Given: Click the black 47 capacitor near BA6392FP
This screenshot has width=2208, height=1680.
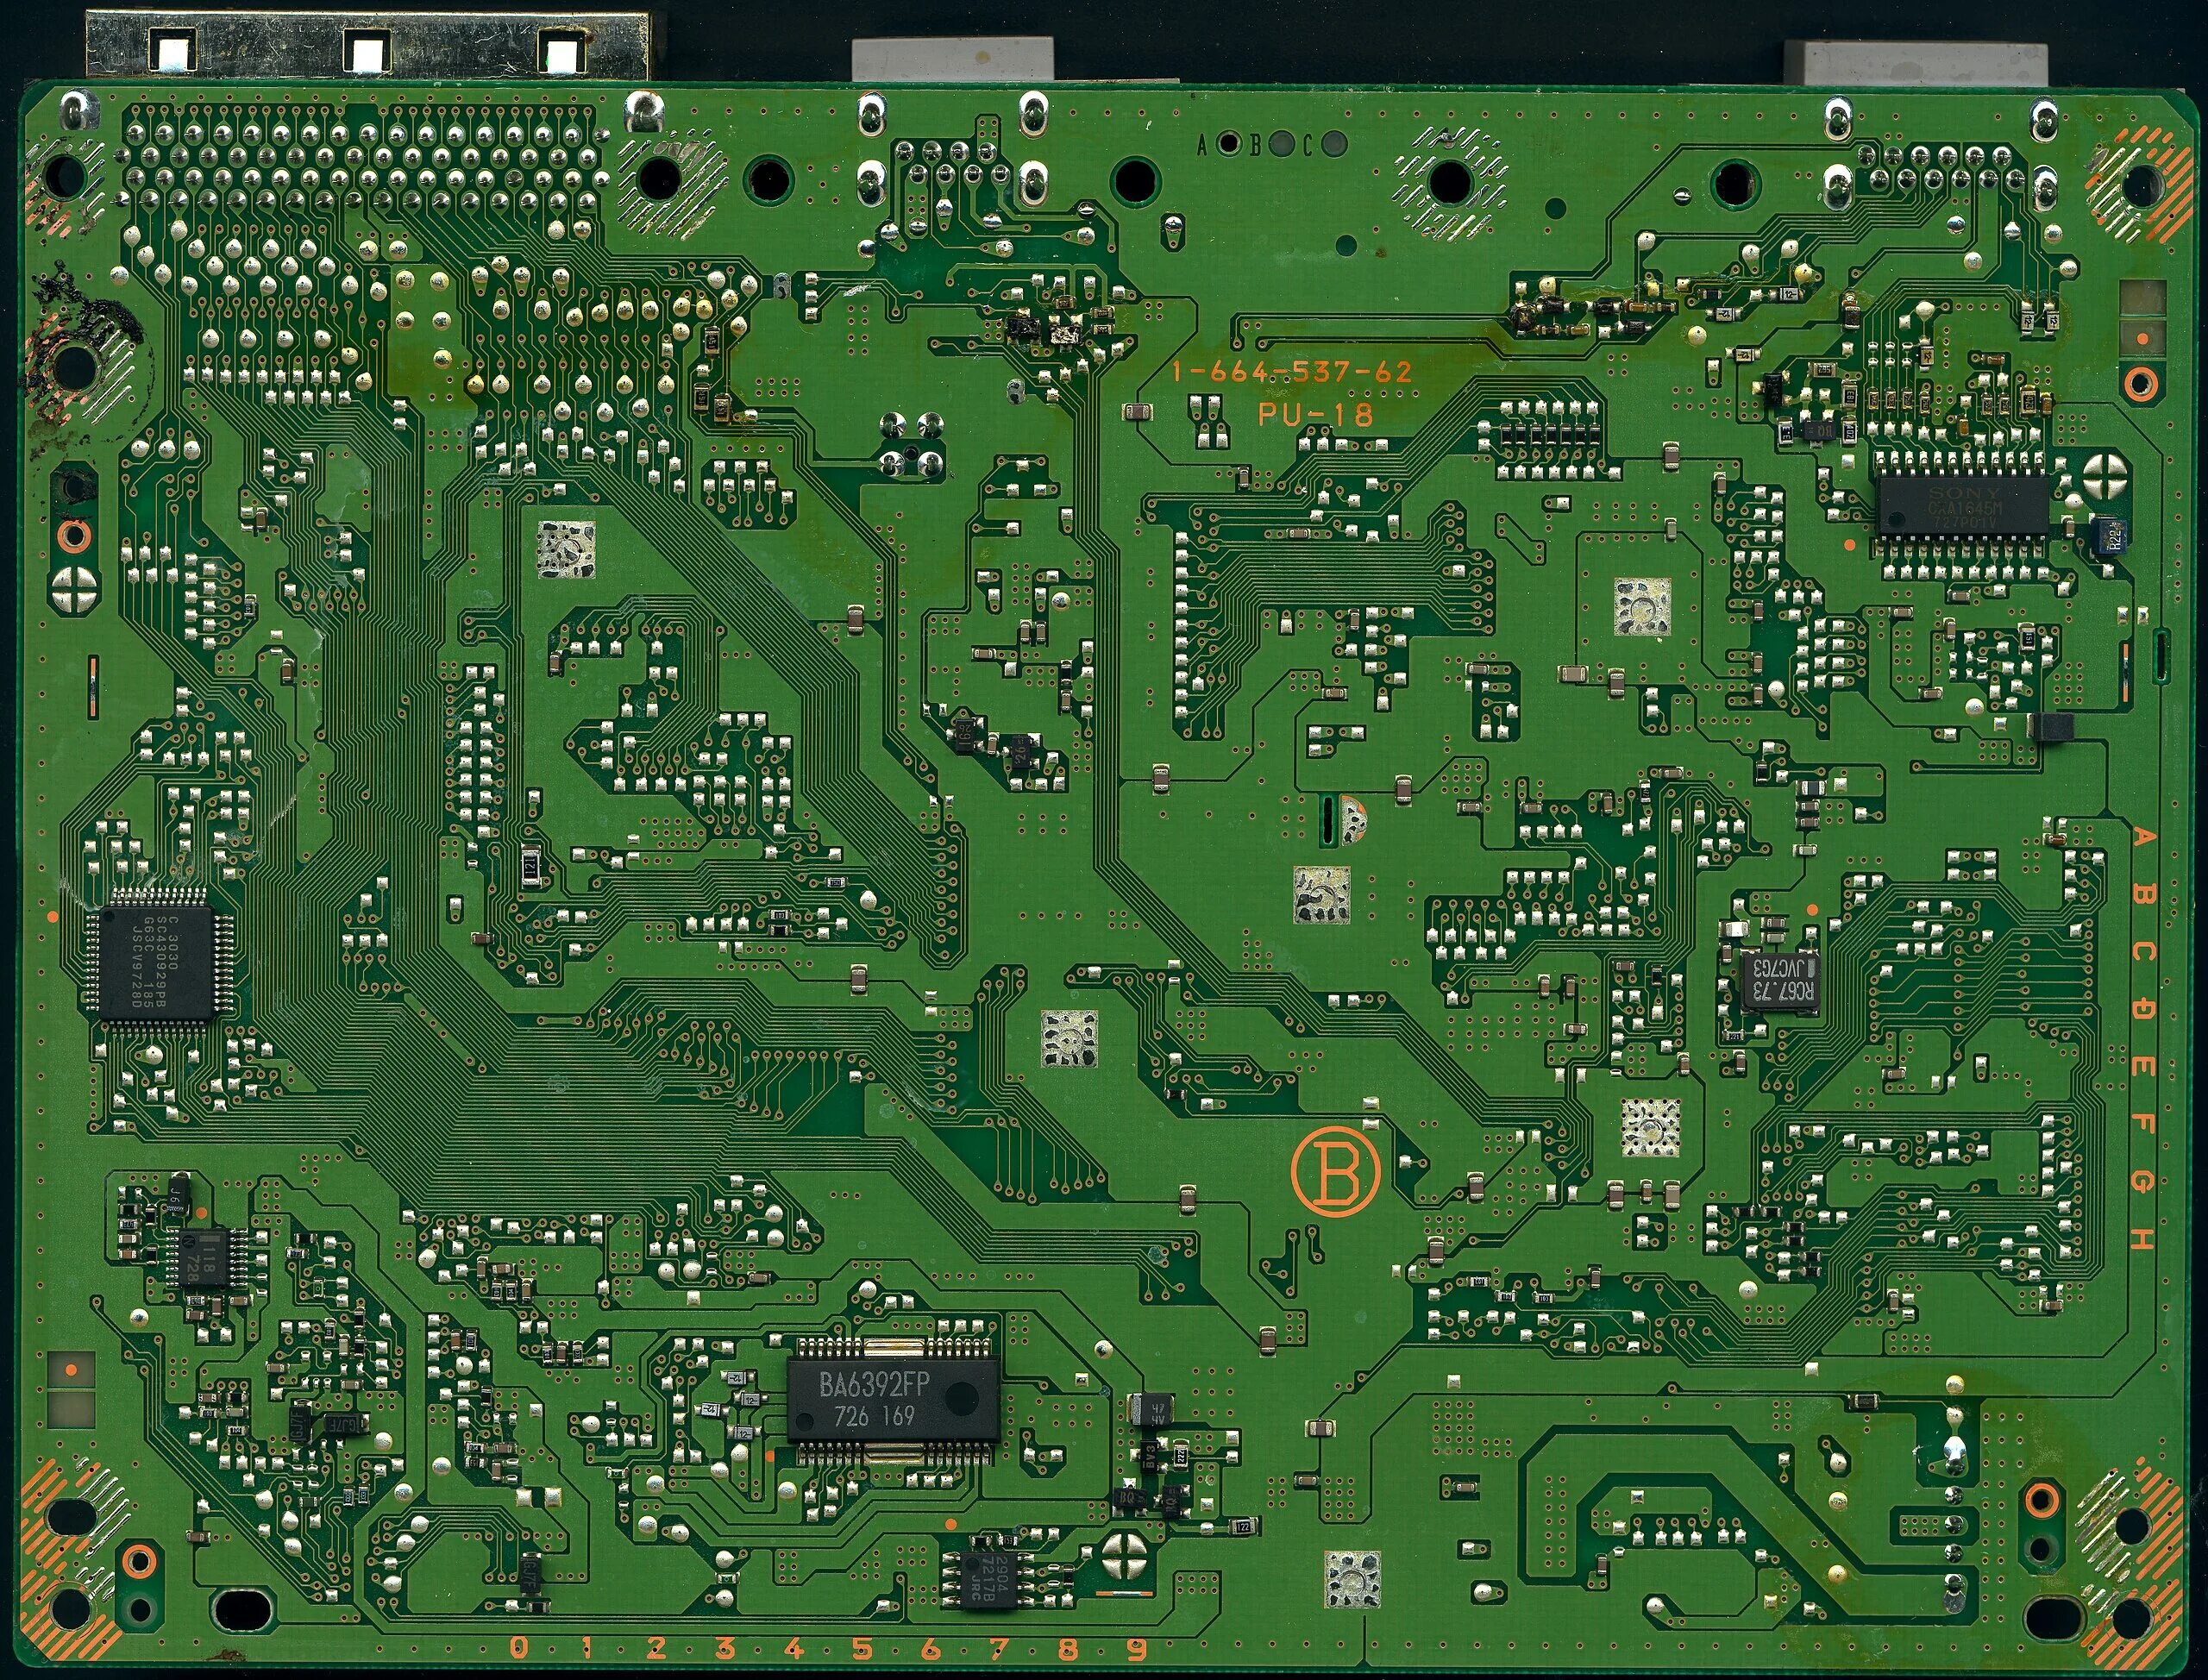Looking at the screenshot, I should 1151,1411.
